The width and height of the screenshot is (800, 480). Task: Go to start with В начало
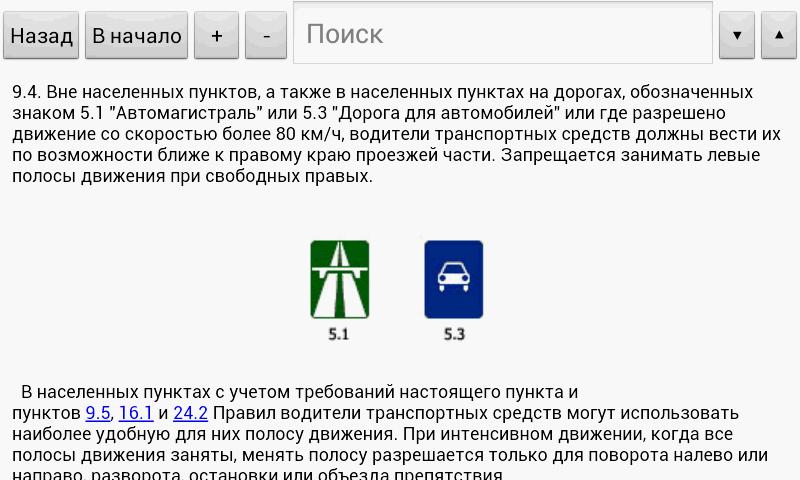(x=136, y=35)
